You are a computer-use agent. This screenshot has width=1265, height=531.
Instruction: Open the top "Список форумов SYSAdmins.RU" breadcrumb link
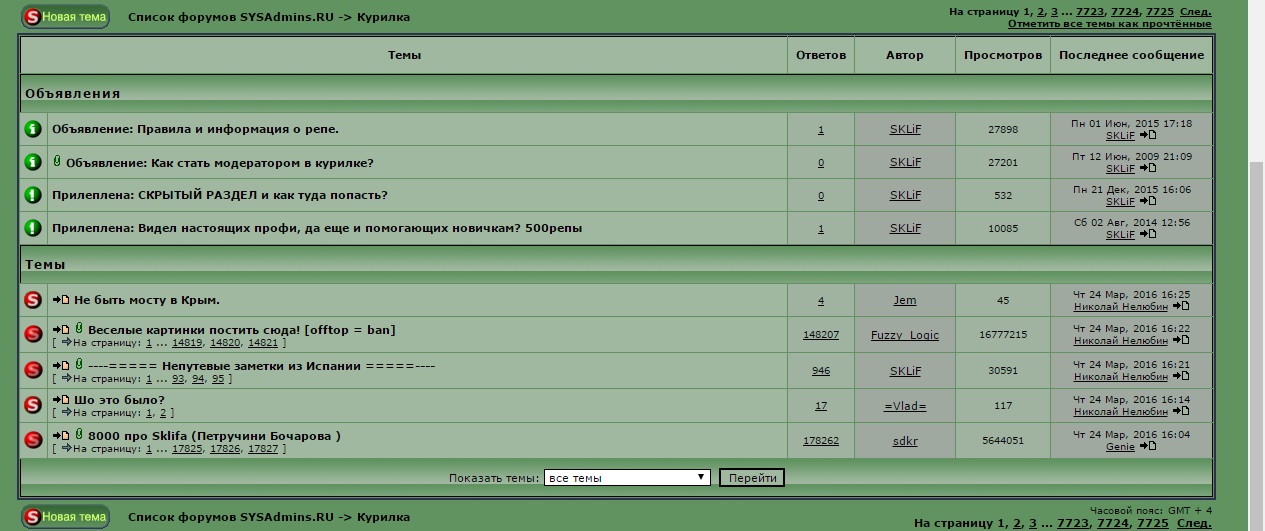coord(231,17)
